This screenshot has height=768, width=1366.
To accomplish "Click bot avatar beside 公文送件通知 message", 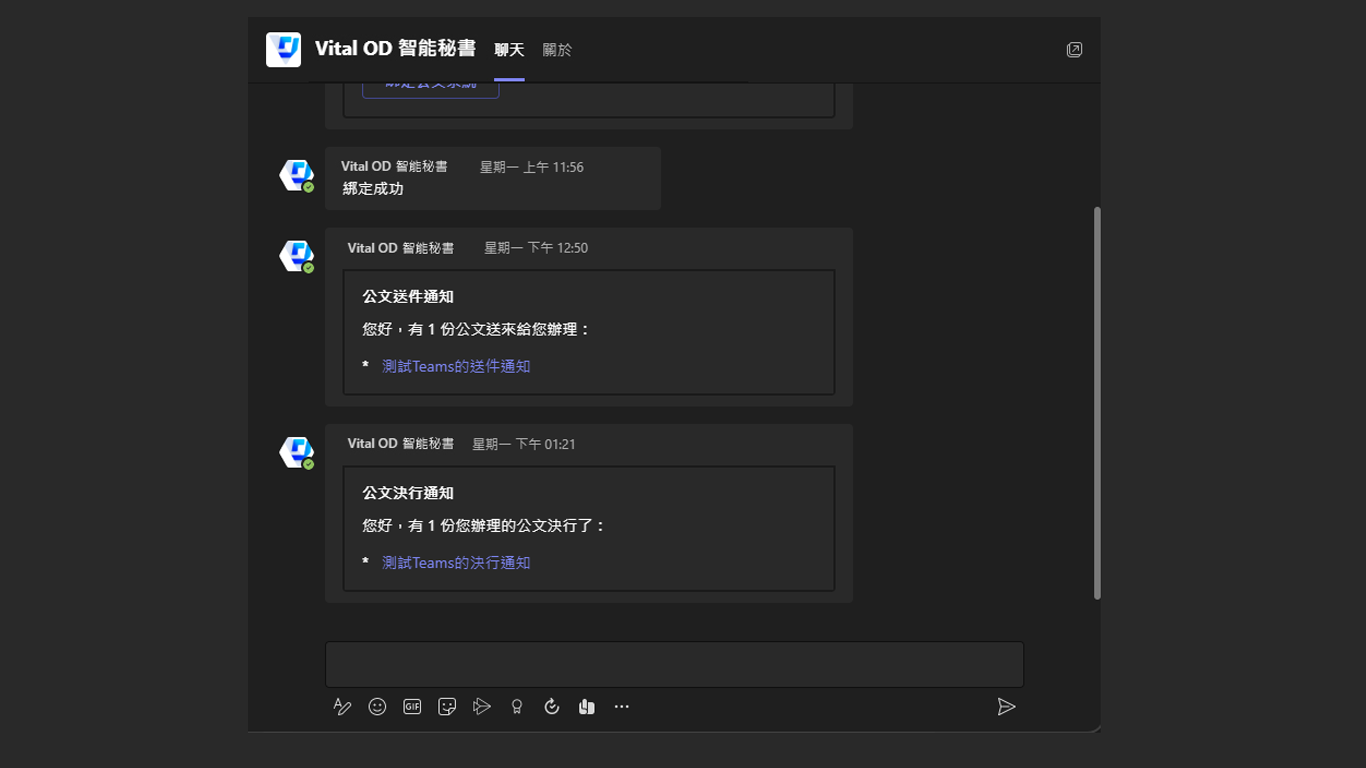I will 296,256.
